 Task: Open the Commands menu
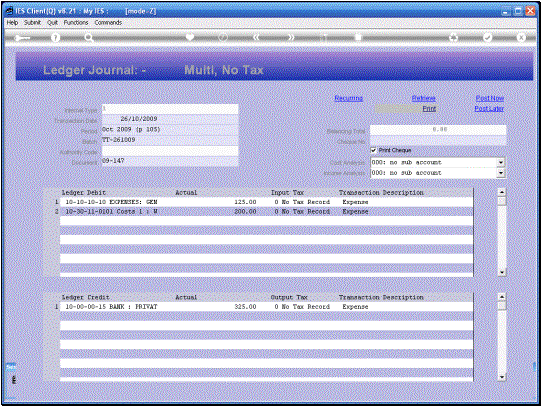[108, 22]
